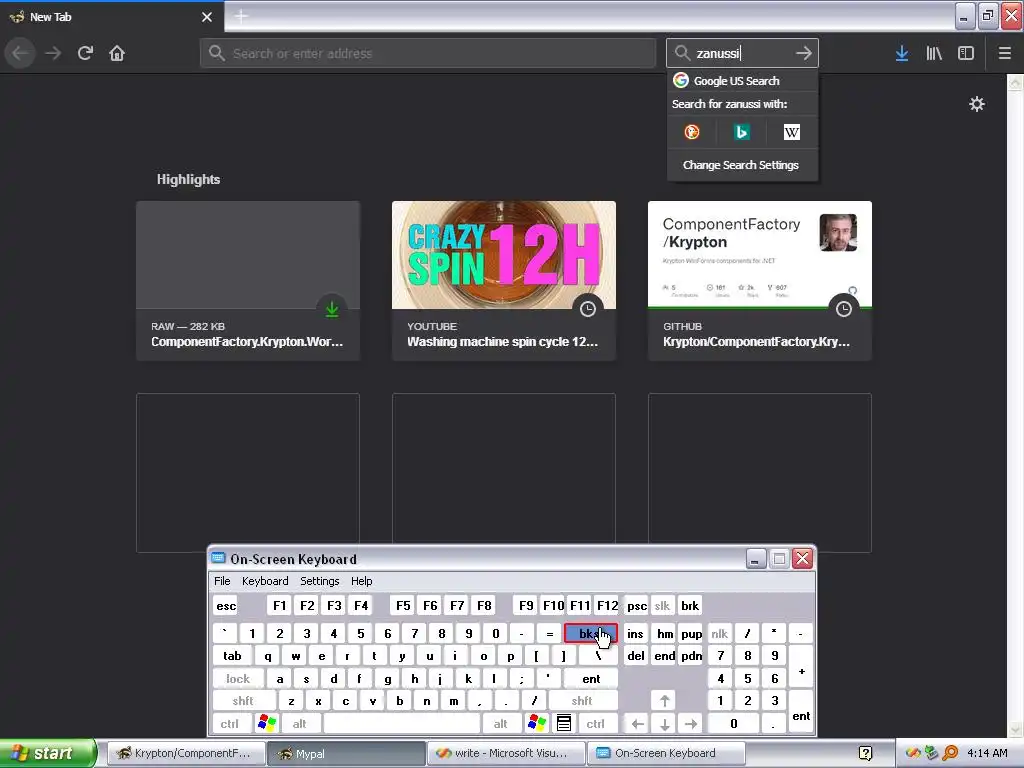Image resolution: width=1024 pixels, height=768 pixels.
Task: Click the system clock showing 4:14 AM
Action: tap(987, 753)
